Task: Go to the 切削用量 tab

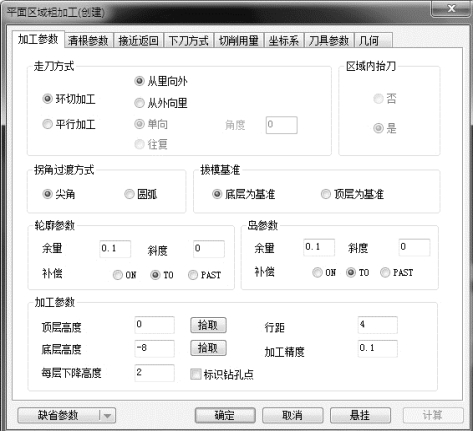Action: tap(239, 41)
